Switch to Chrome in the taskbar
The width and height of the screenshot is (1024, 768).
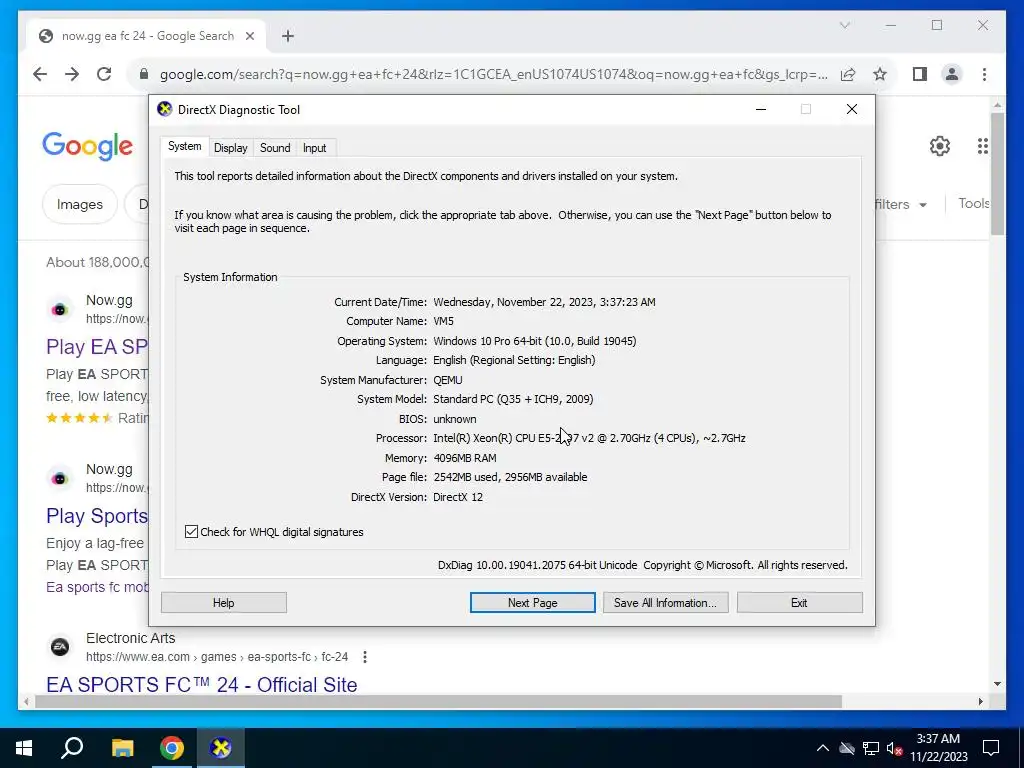[172, 748]
